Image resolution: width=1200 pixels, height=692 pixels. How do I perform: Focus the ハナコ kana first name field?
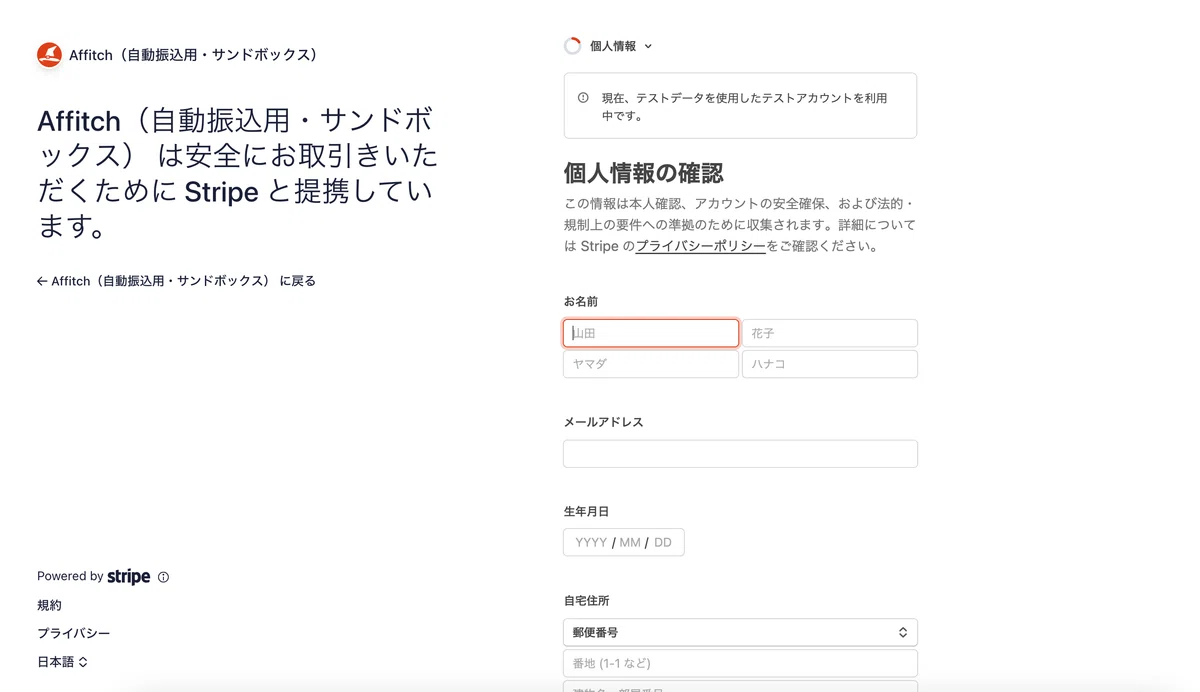830,364
